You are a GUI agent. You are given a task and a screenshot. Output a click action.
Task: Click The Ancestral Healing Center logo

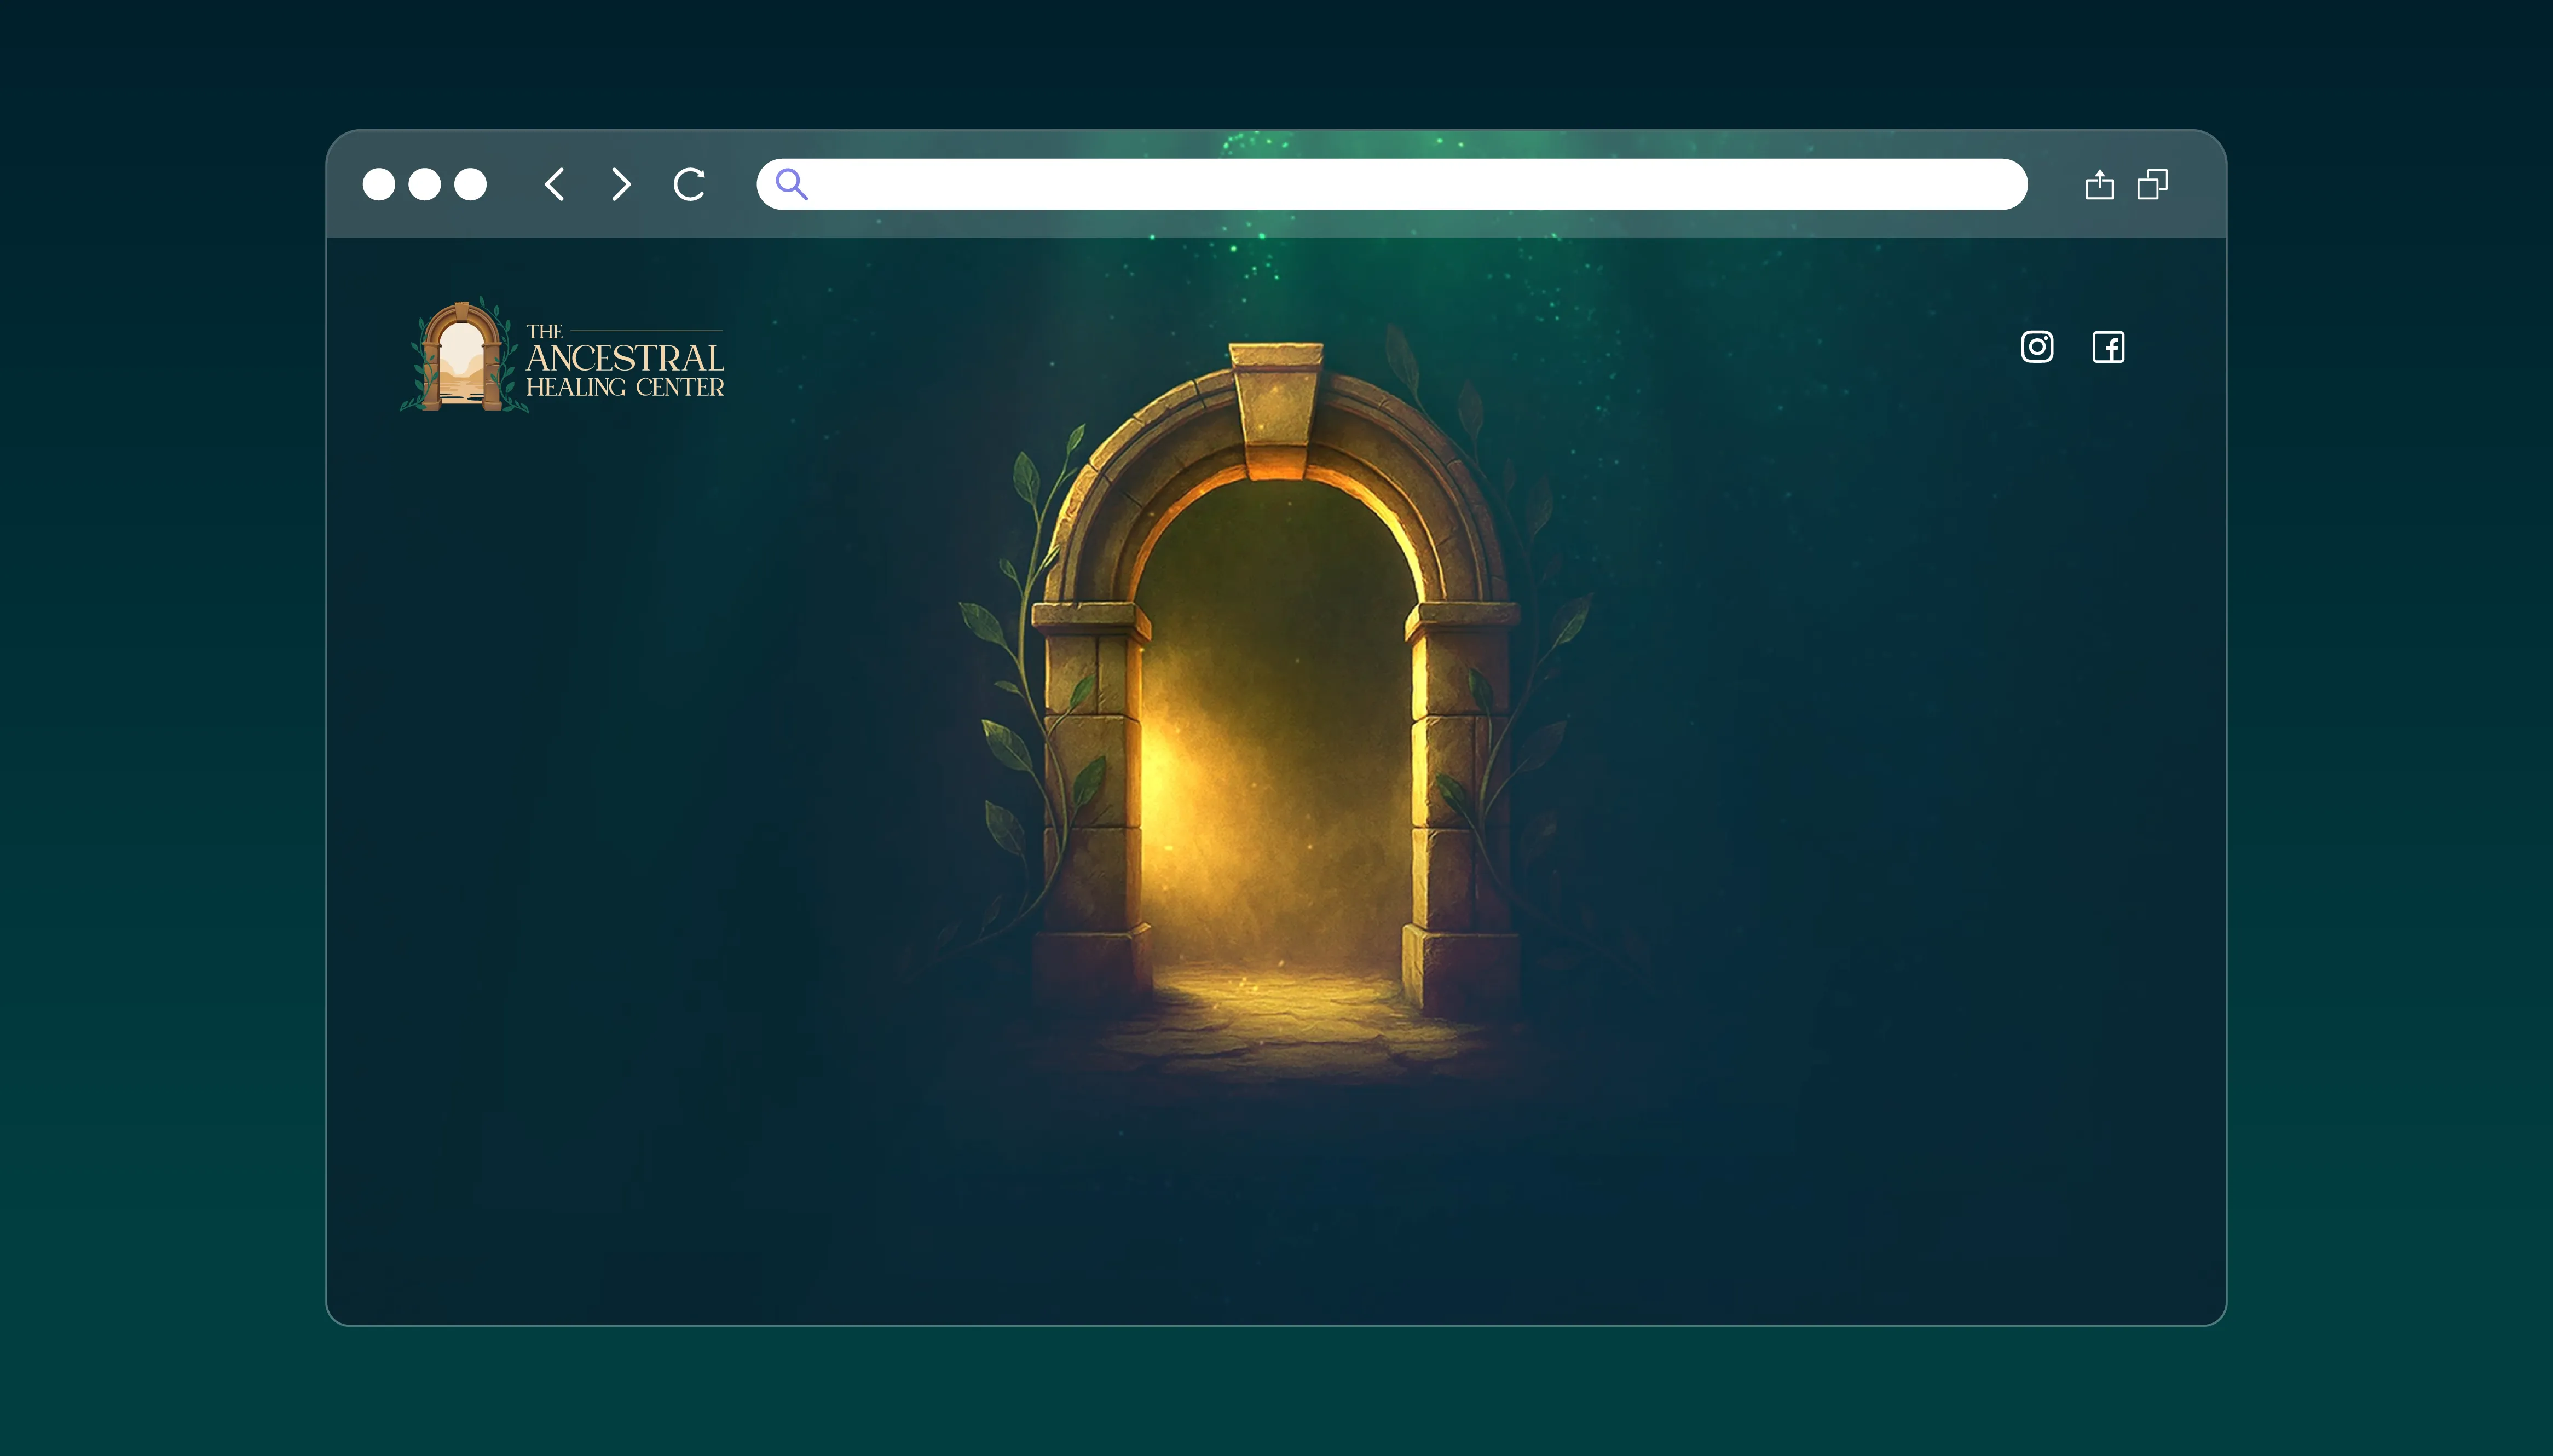(x=563, y=355)
